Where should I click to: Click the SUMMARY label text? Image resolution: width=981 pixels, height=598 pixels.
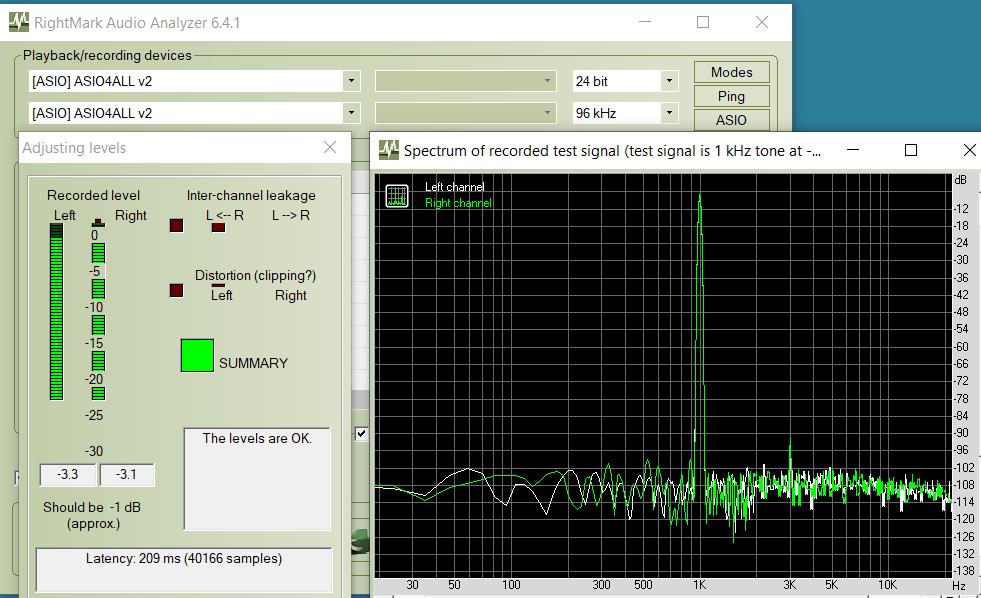tap(253, 363)
